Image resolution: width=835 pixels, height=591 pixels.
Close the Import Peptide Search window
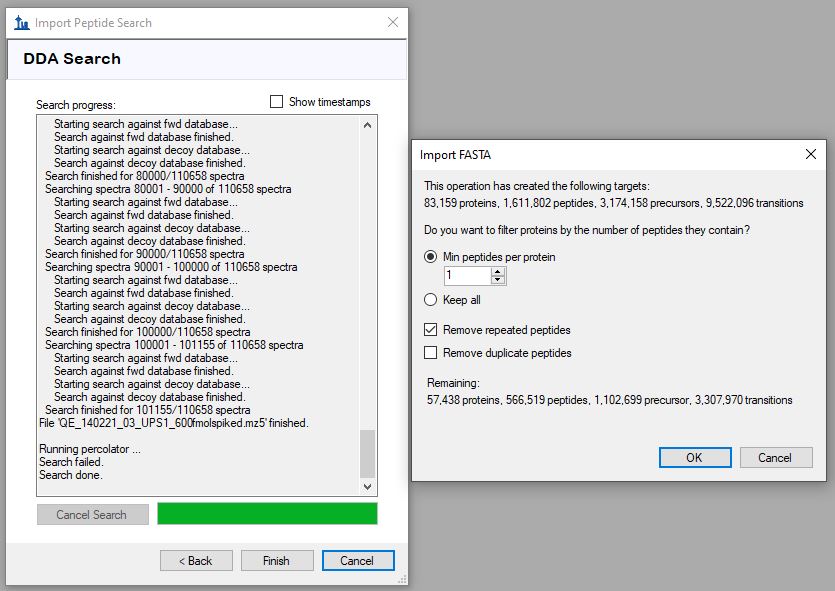391,22
